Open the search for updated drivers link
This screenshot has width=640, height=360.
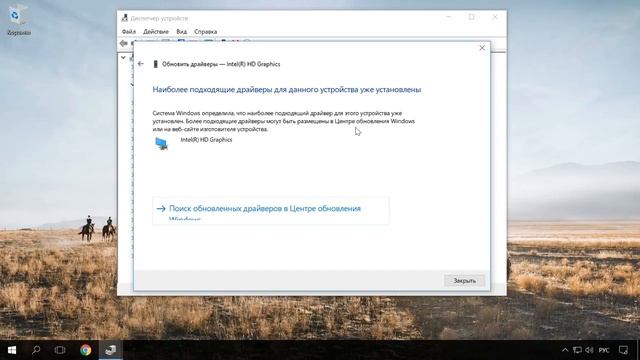[x=271, y=211]
